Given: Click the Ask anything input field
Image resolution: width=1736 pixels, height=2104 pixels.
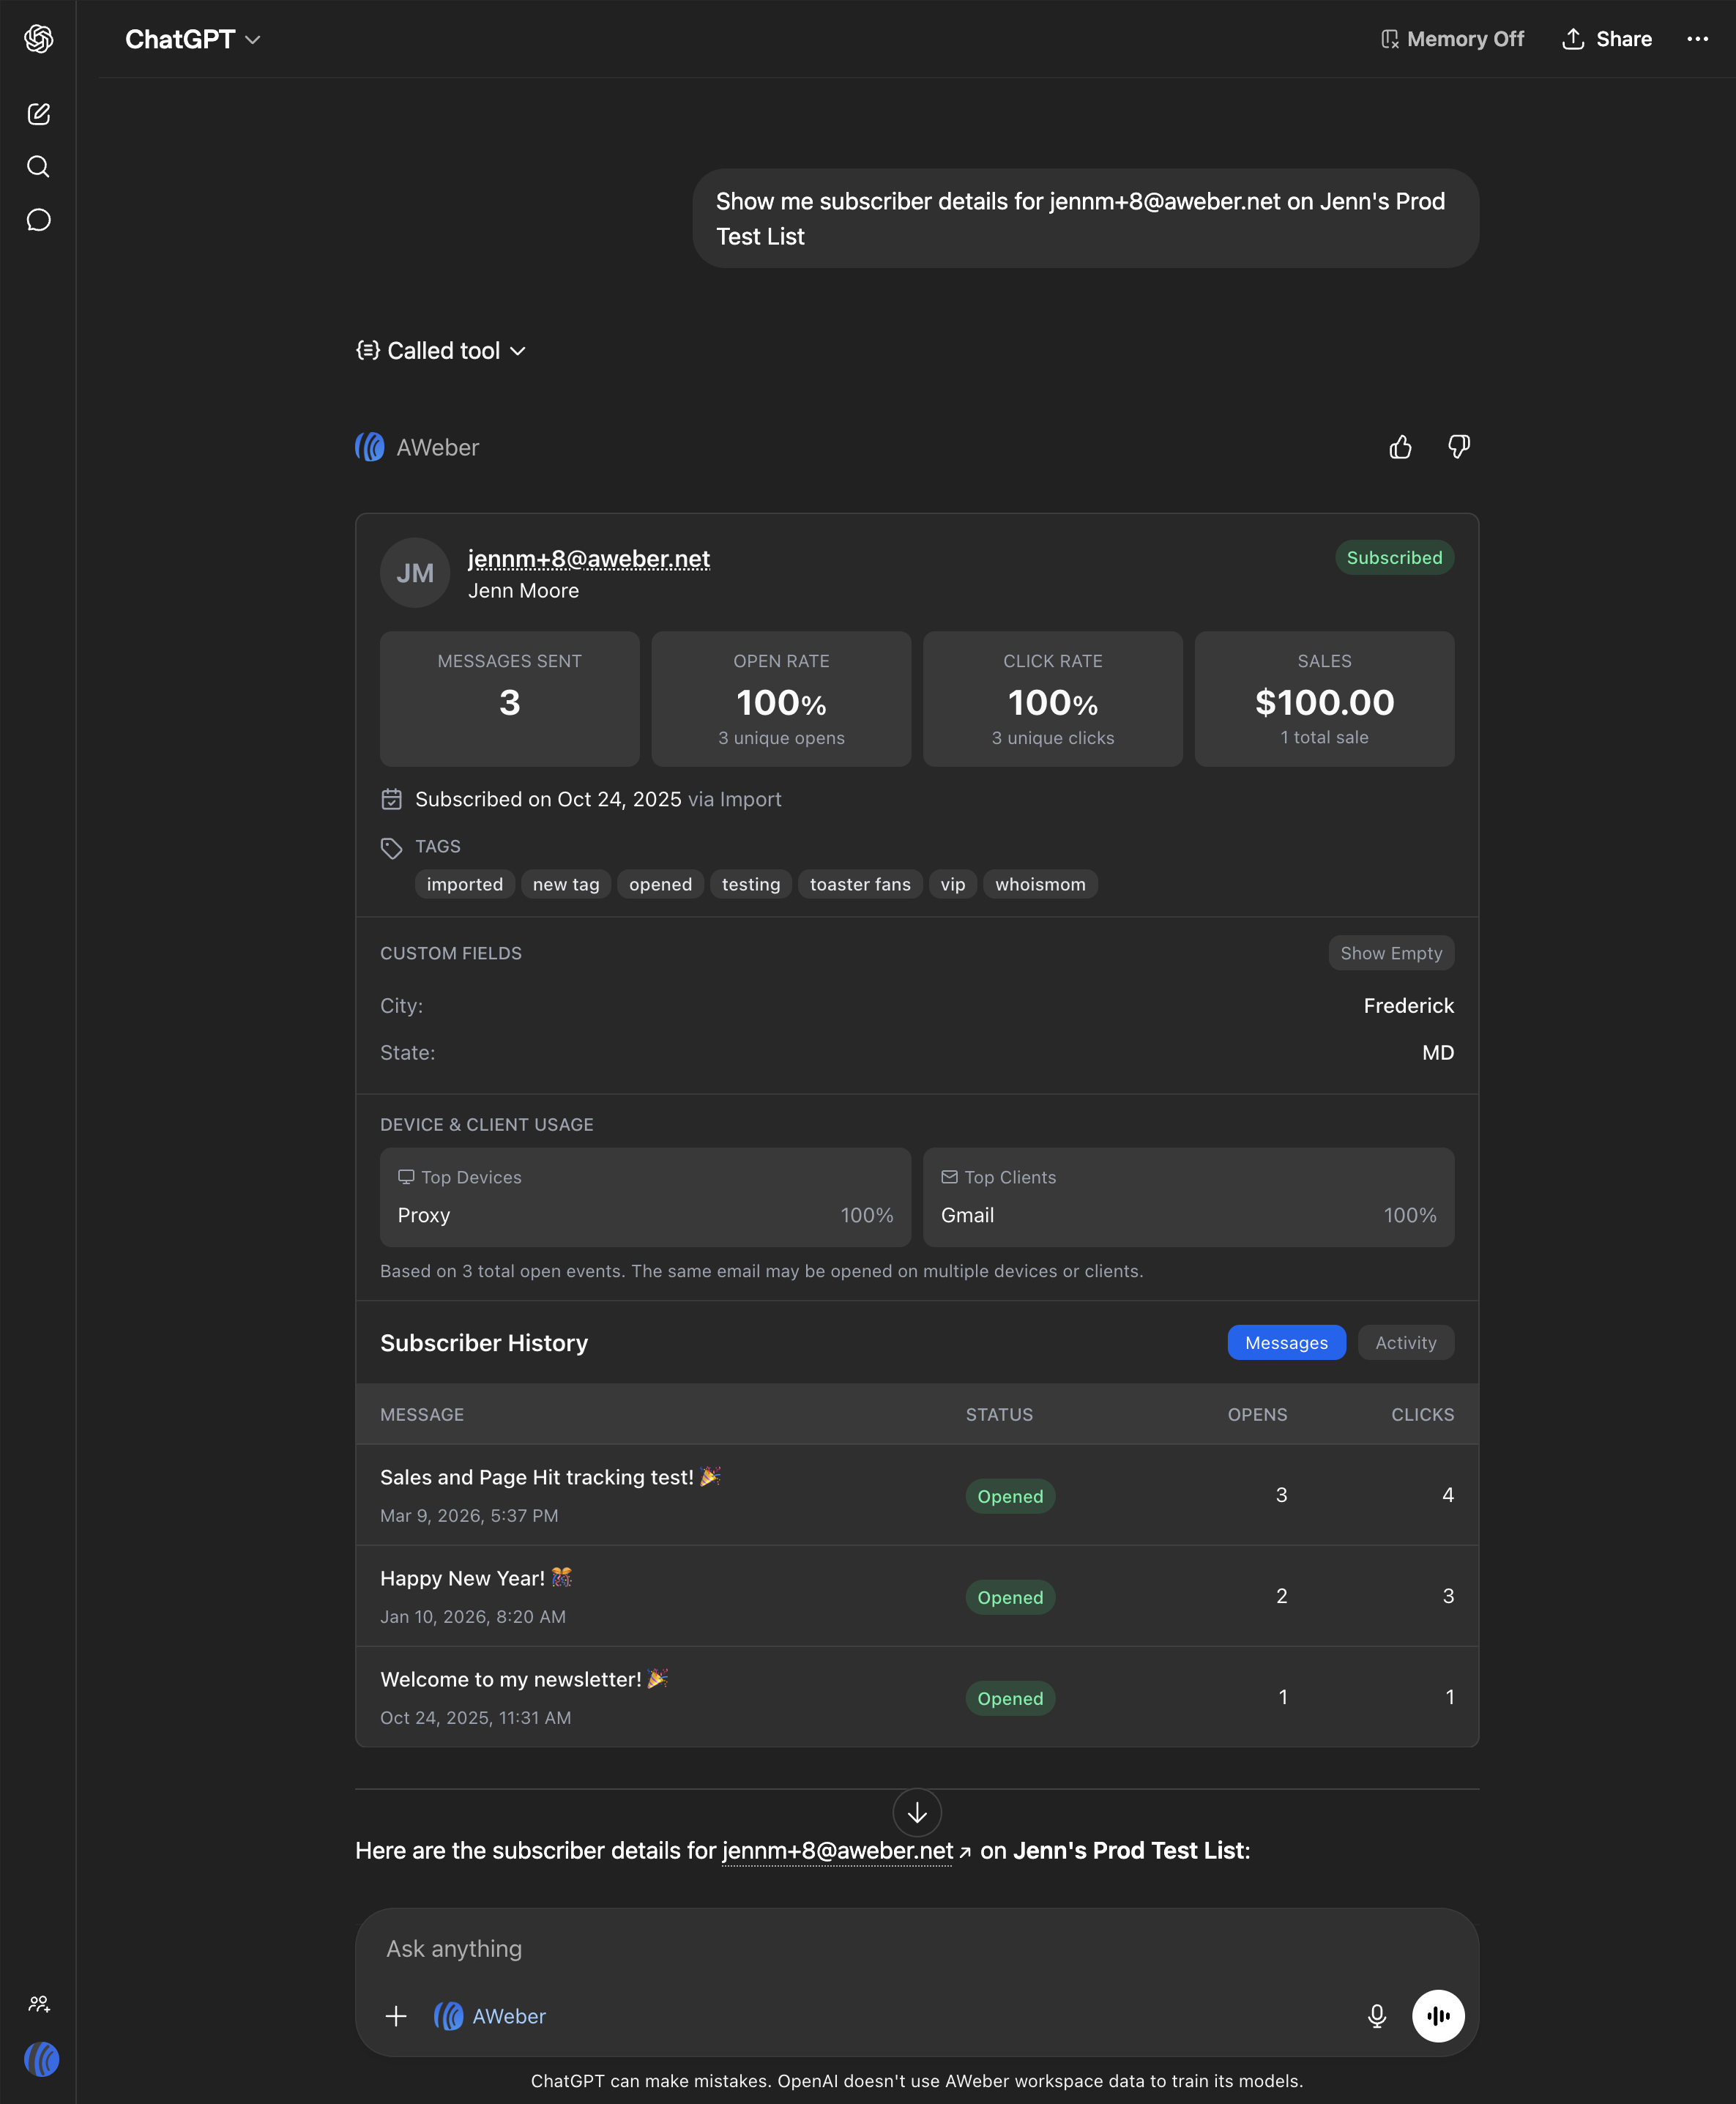Looking at the screenshot, I should (860, 1949).
